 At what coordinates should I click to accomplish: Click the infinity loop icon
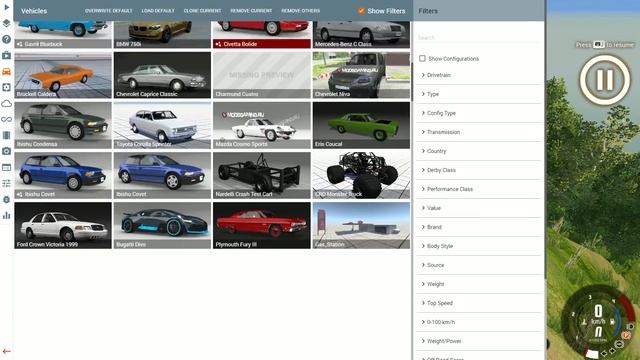pos(7,119)
